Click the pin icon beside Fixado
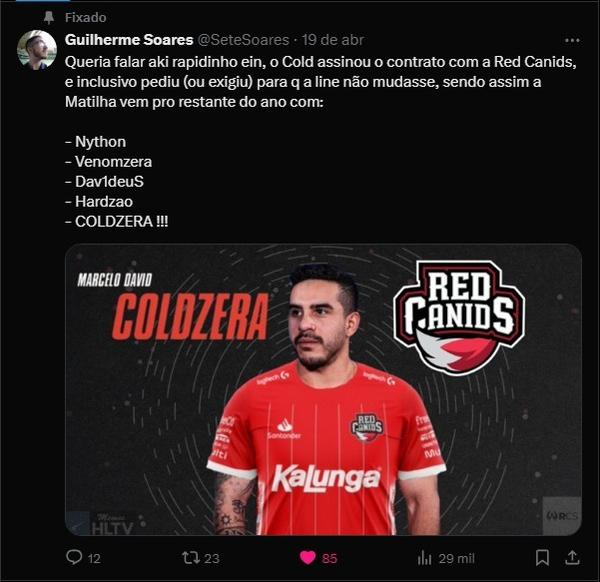Screen dimensions: 600x582 pos(49,18)
